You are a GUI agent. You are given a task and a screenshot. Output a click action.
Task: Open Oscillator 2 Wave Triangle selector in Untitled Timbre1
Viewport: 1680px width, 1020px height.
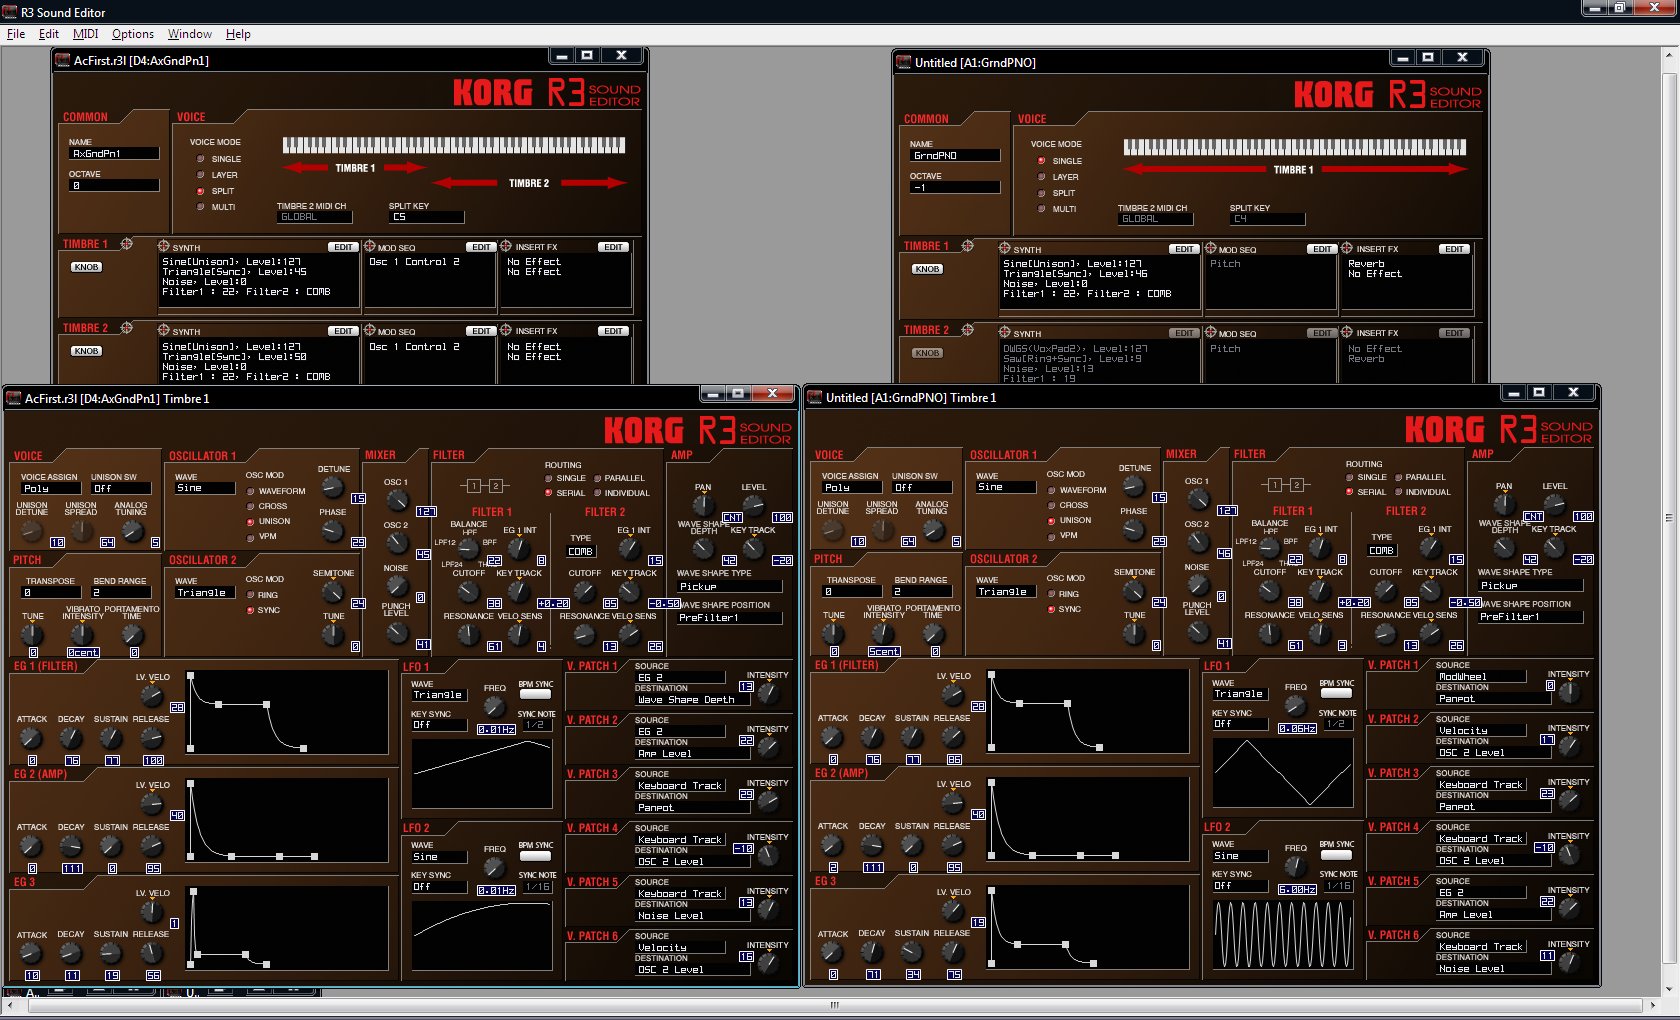click(1006, 592)
